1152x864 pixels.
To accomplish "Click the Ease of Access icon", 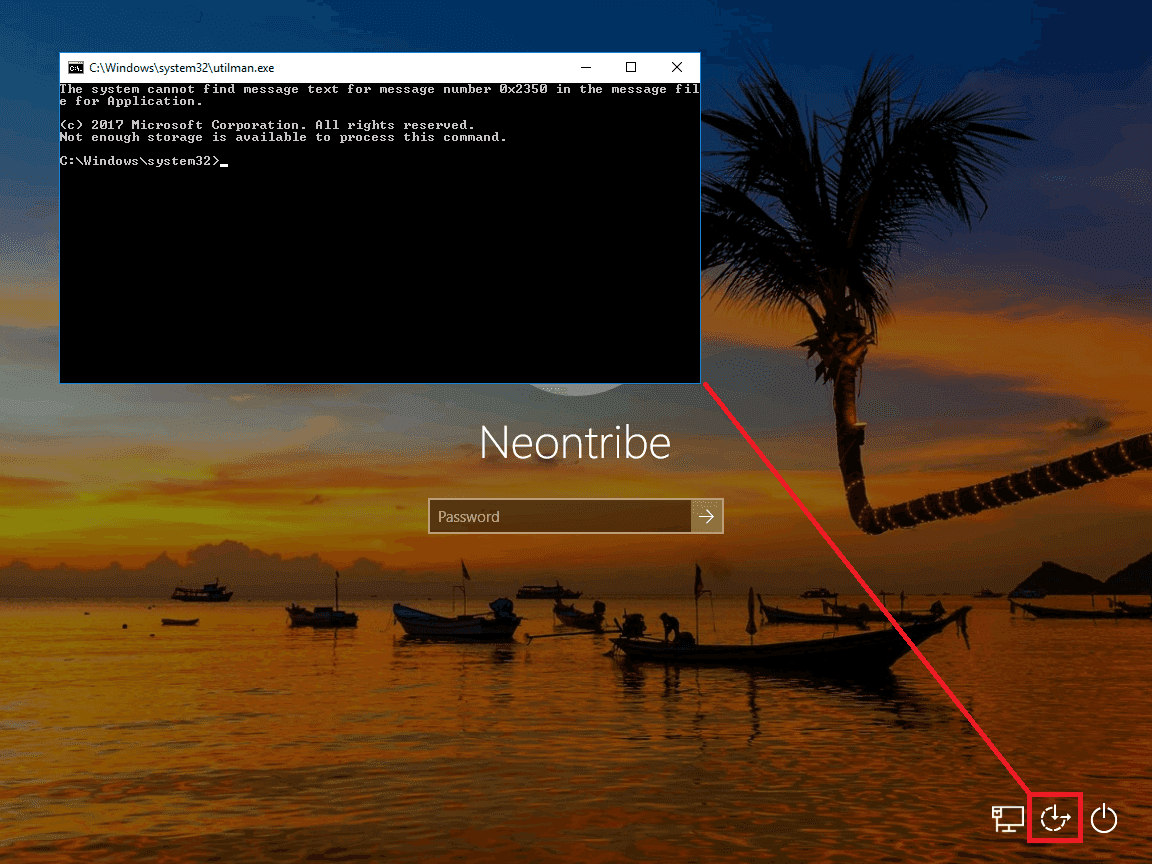I will 1055,818.
